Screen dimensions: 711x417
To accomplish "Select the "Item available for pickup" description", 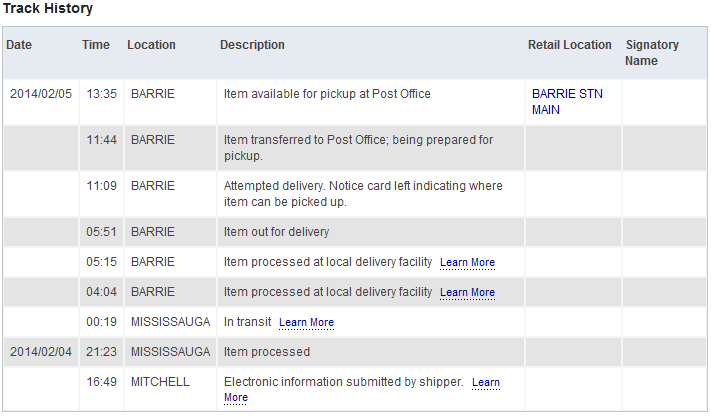I will tap(327, 94).
